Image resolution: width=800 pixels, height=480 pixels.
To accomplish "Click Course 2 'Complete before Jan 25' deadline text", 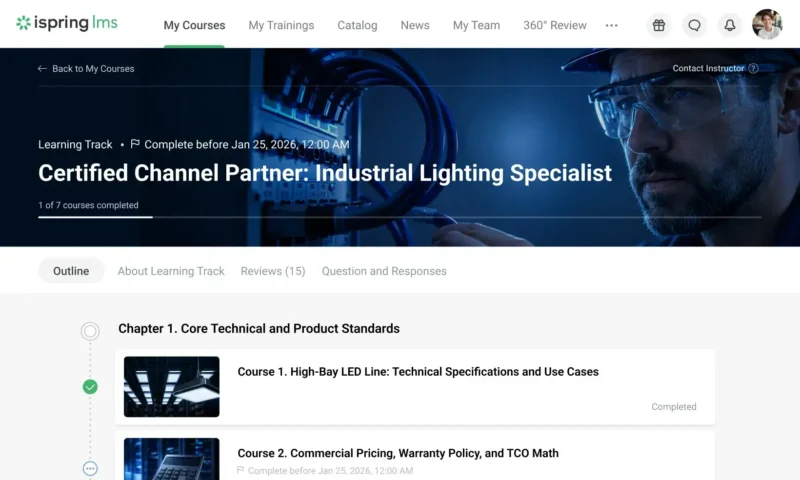I will [x=331, y=470].
